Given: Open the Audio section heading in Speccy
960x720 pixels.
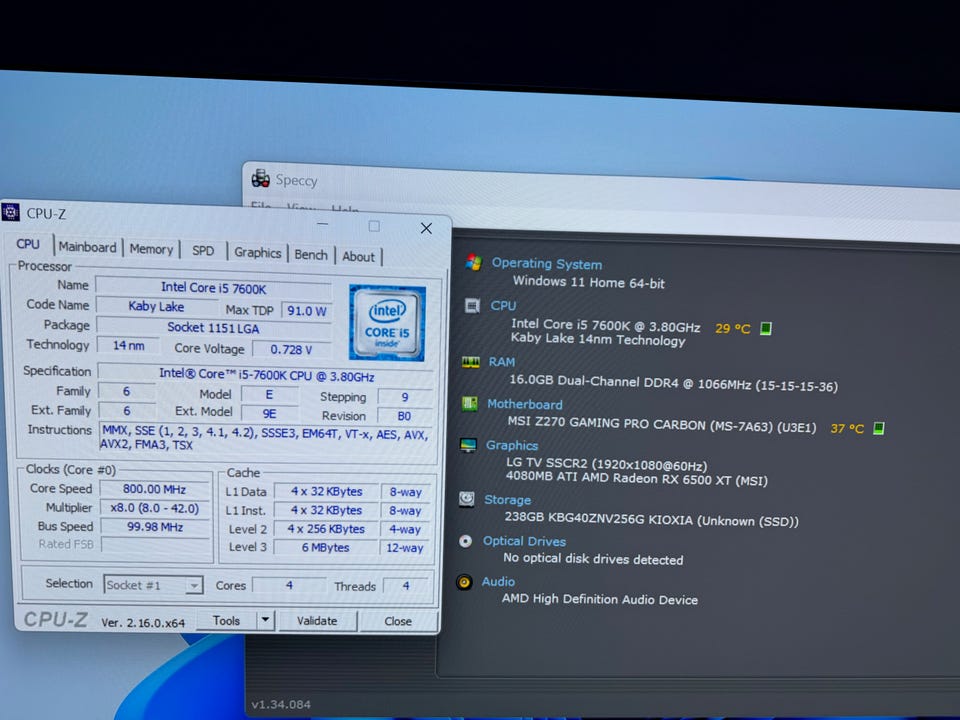Looking at the screenshot, I should point(498,582).
